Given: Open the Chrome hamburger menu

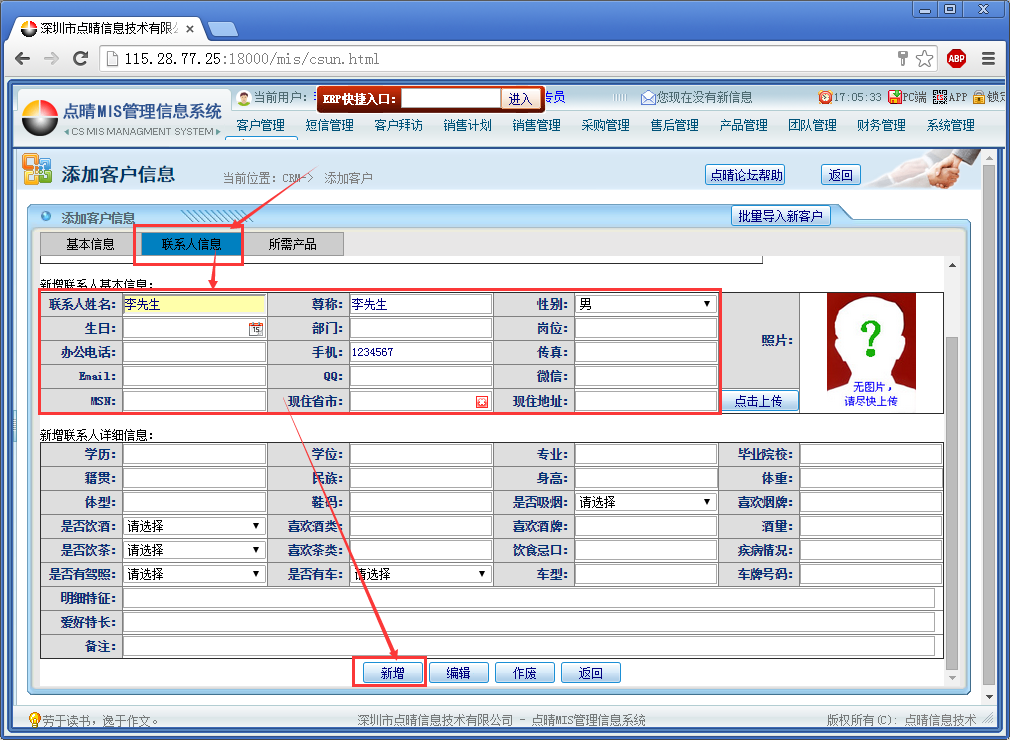Looking at the screenshot, I should pos(988,59).
